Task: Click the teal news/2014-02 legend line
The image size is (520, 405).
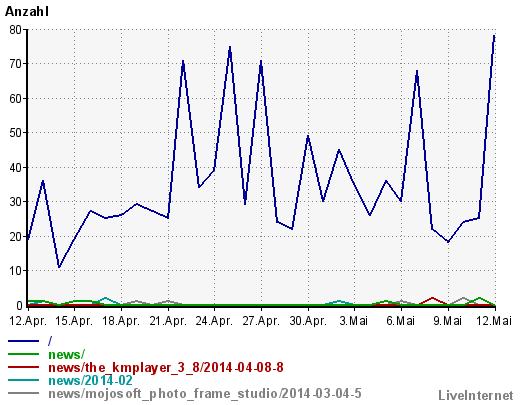Action: (23, 380)
